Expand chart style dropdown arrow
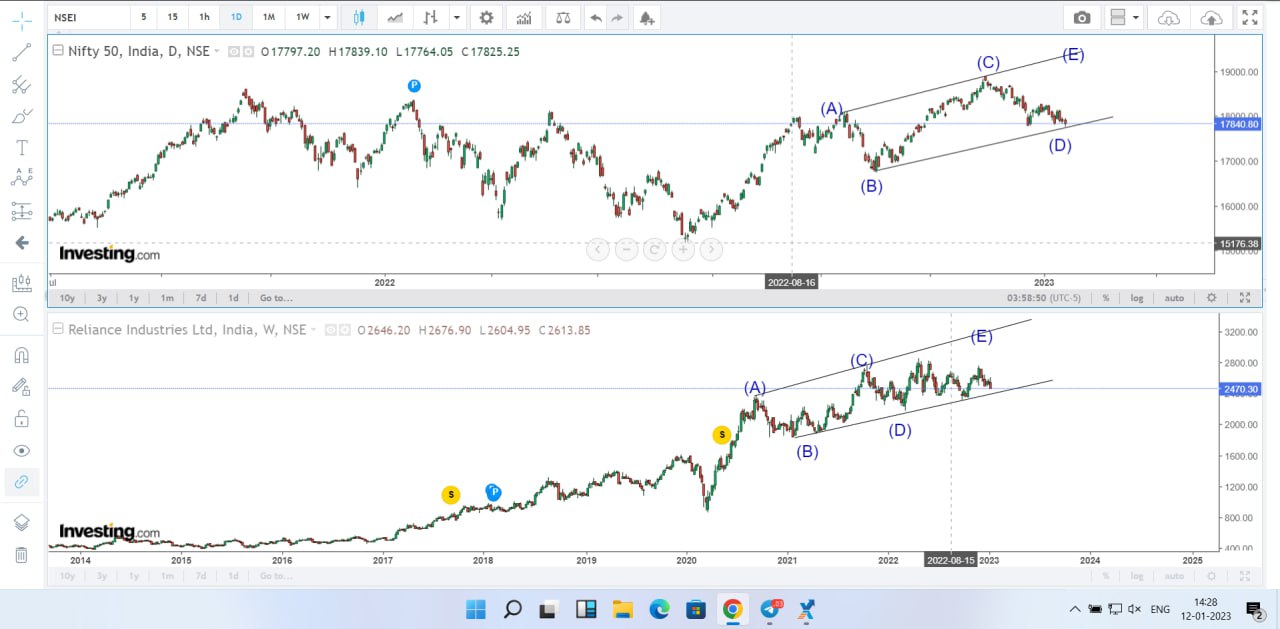 coord(457,17)
